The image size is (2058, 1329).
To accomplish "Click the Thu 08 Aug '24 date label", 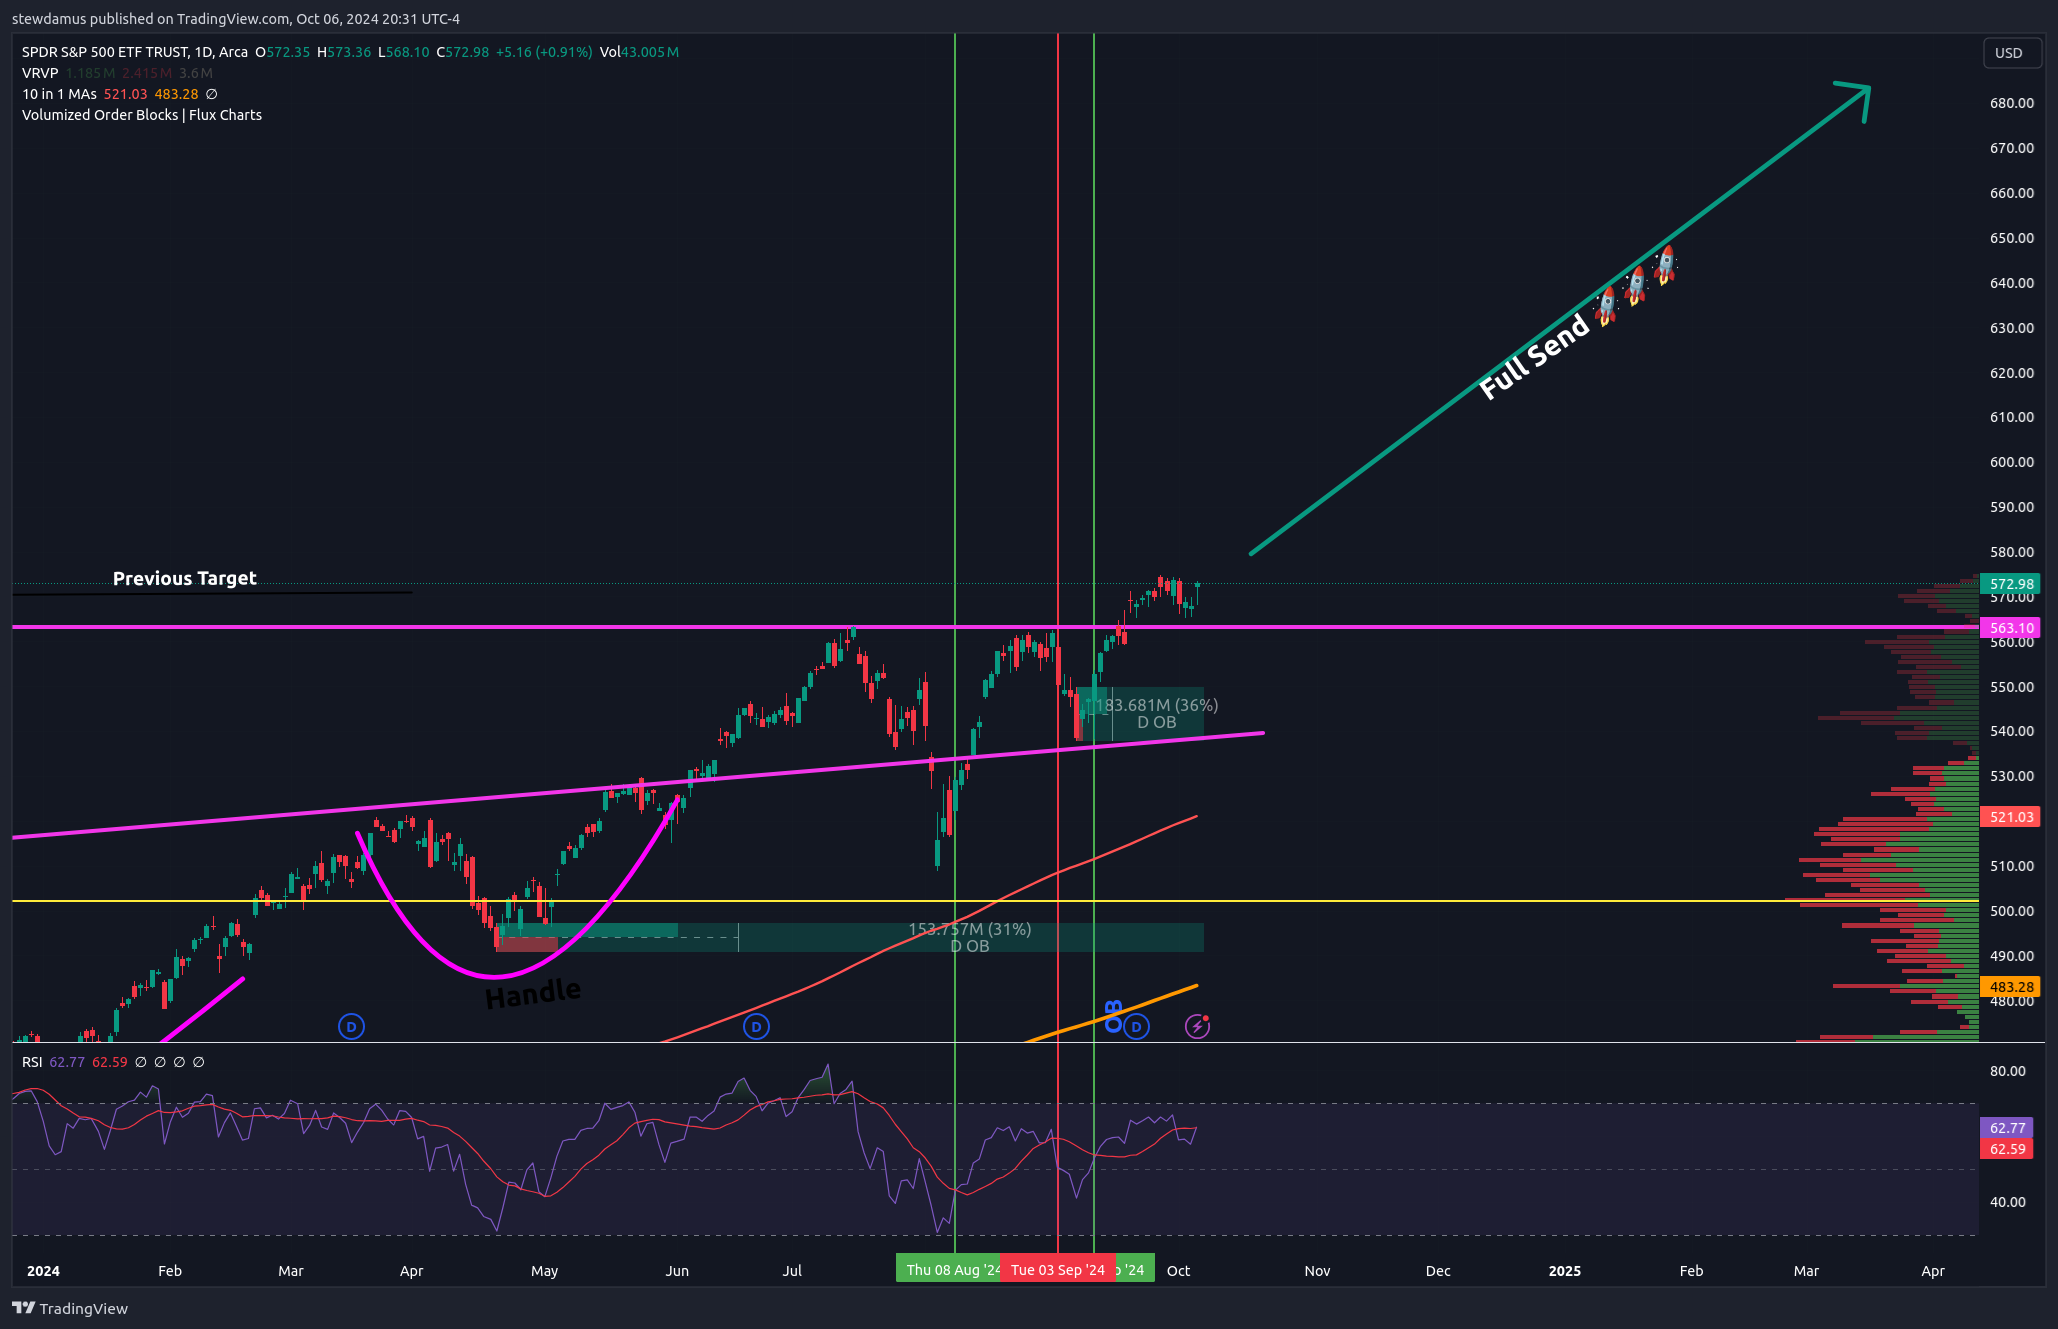I will pyautogui.click(x=950, y=1270).
